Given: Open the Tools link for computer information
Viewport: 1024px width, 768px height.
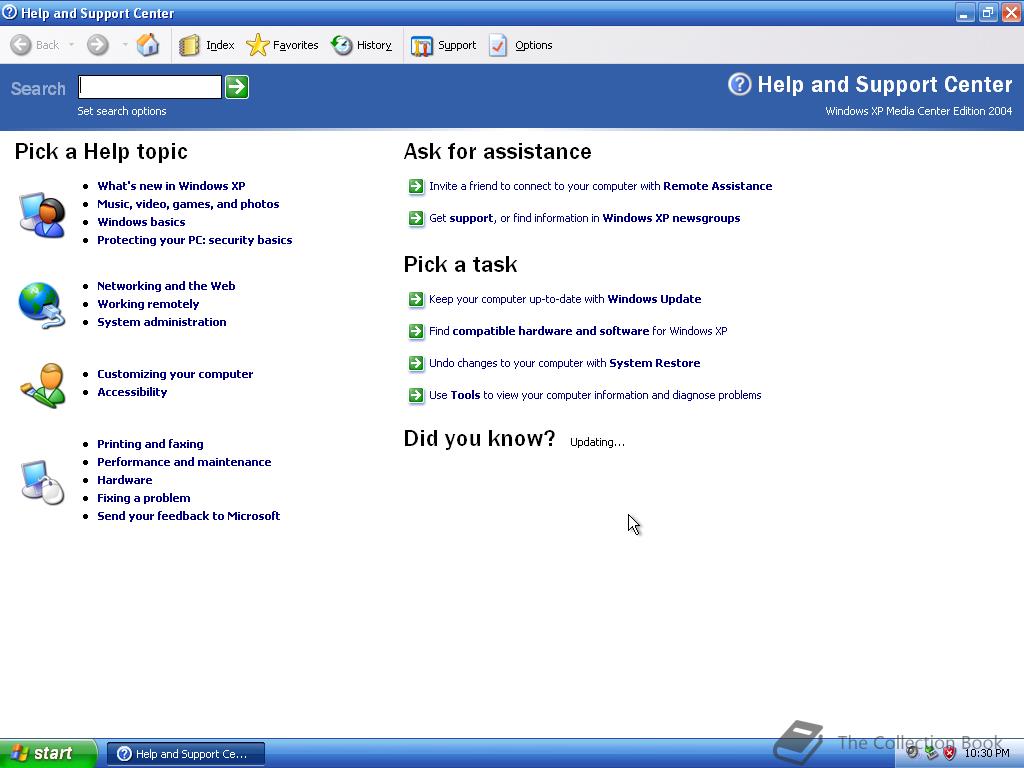Looking at the screenshot, I should point(465,395).
